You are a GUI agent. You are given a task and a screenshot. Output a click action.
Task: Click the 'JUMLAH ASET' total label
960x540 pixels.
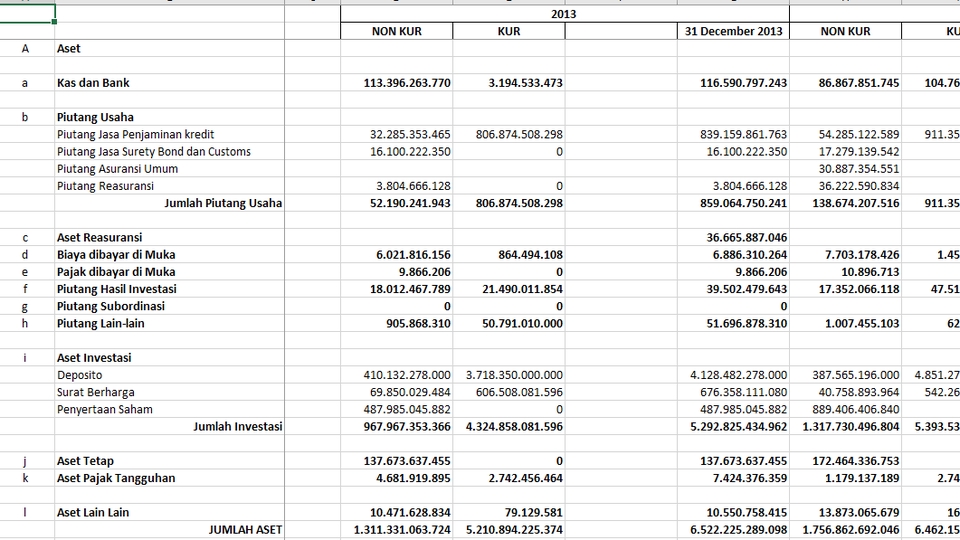click(170, 528)
